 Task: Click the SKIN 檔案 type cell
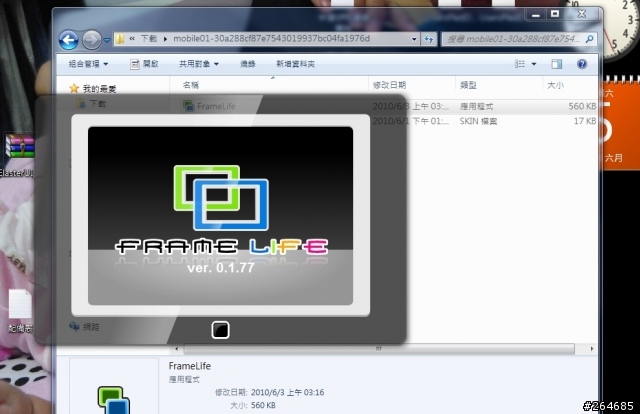point(478,121)
